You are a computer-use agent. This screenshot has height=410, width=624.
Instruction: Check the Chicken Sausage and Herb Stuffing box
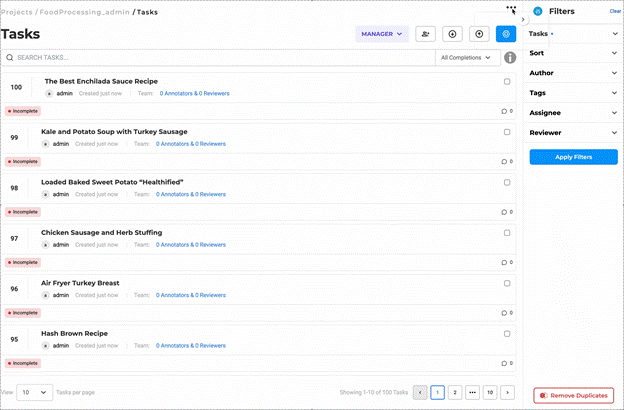[507, 233]
